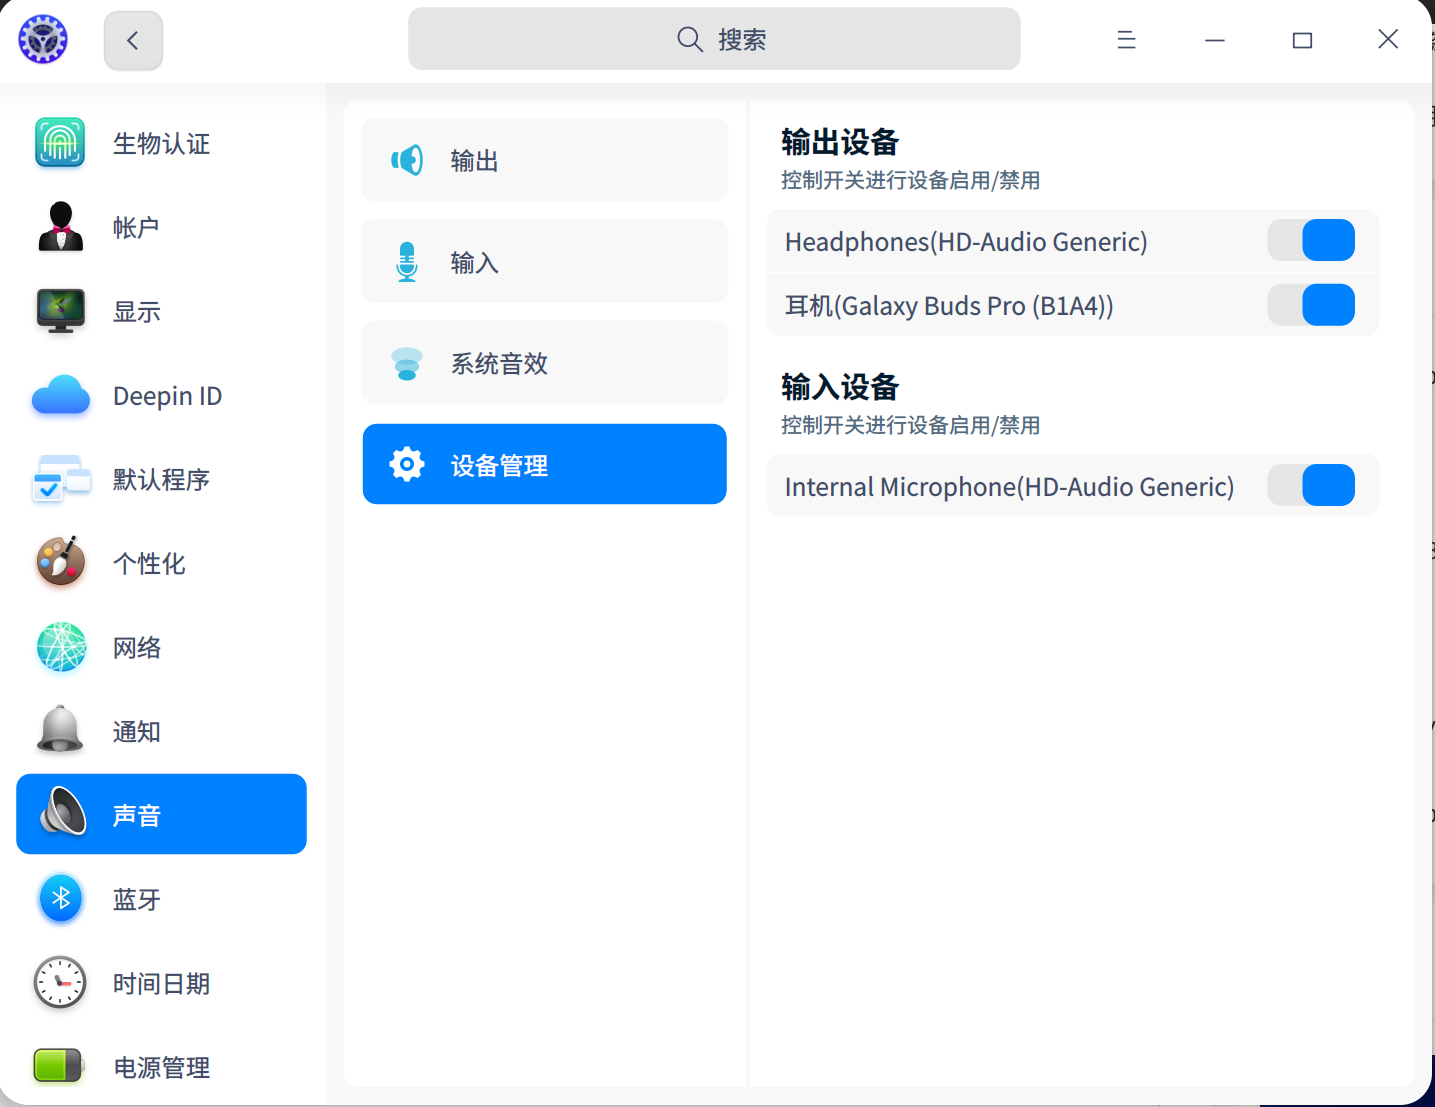Select 通知 label in sidebar

tap(137, 732)
